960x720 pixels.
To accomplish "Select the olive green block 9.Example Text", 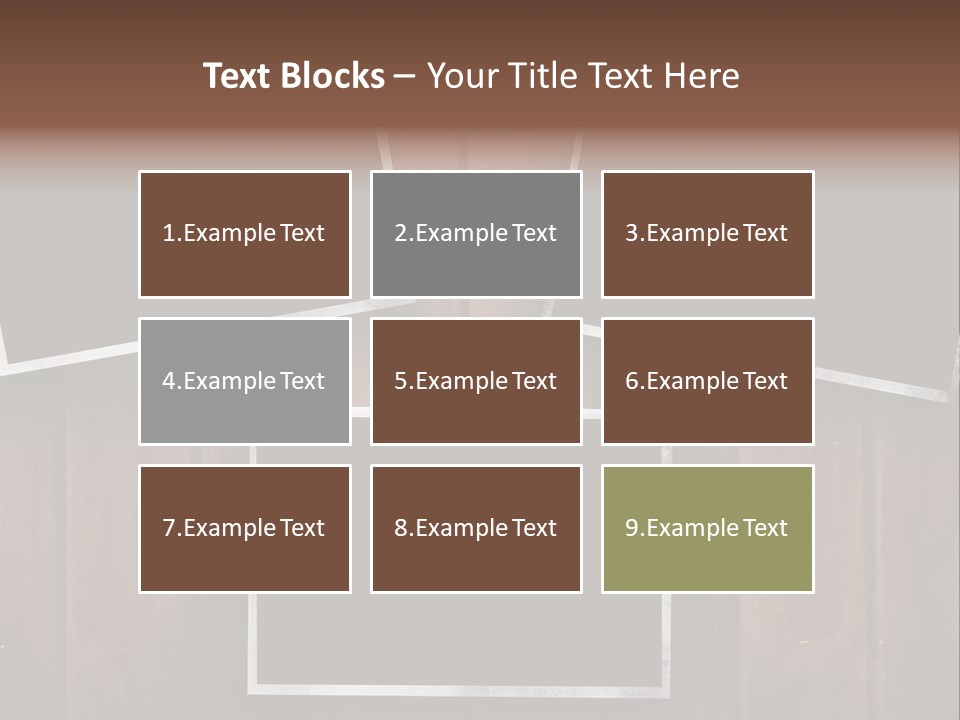I will click(708, 529).
